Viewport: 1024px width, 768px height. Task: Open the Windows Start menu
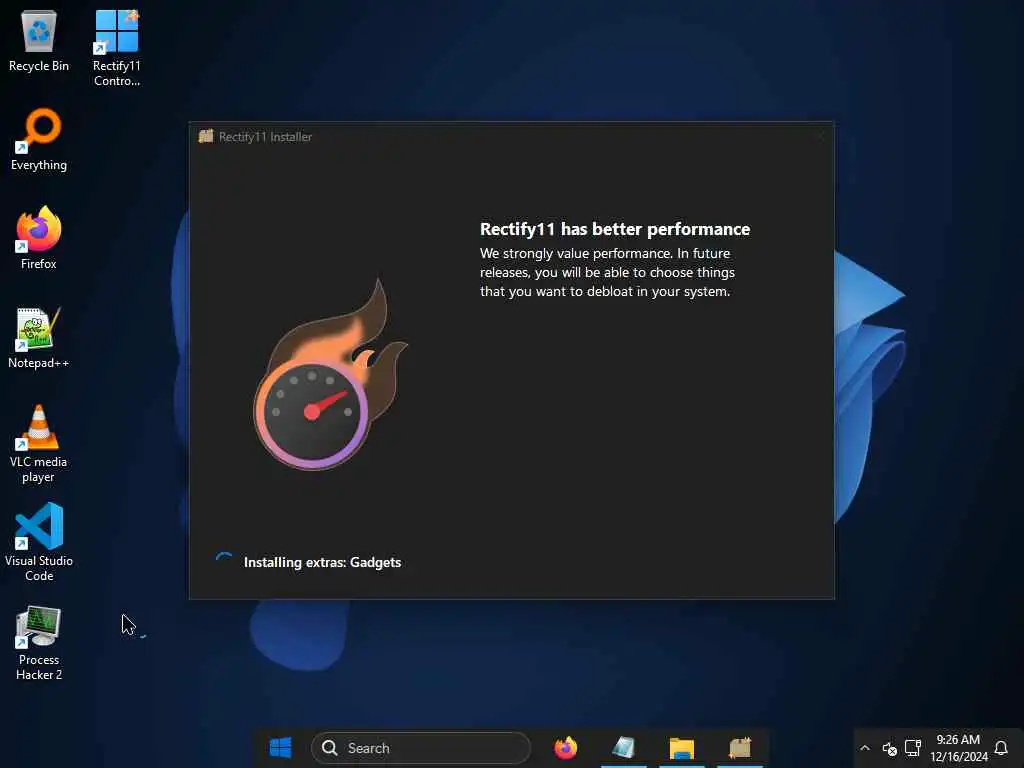click(x=281, y=748)
